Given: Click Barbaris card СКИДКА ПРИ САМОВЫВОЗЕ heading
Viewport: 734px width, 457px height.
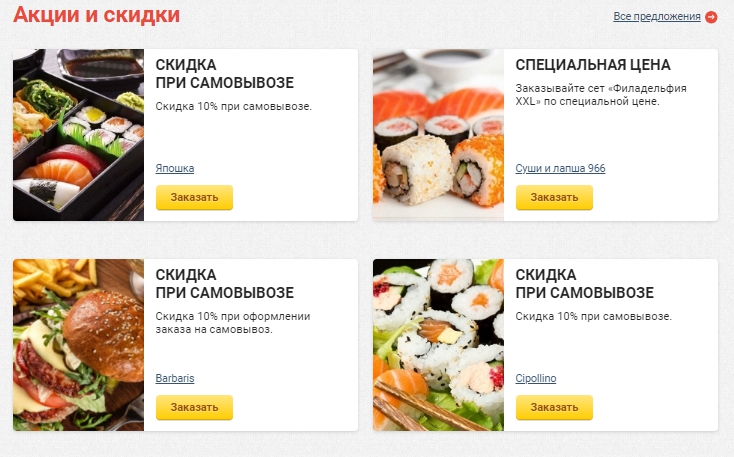Looking at the screenshot, I should click(x=225, y=284).
